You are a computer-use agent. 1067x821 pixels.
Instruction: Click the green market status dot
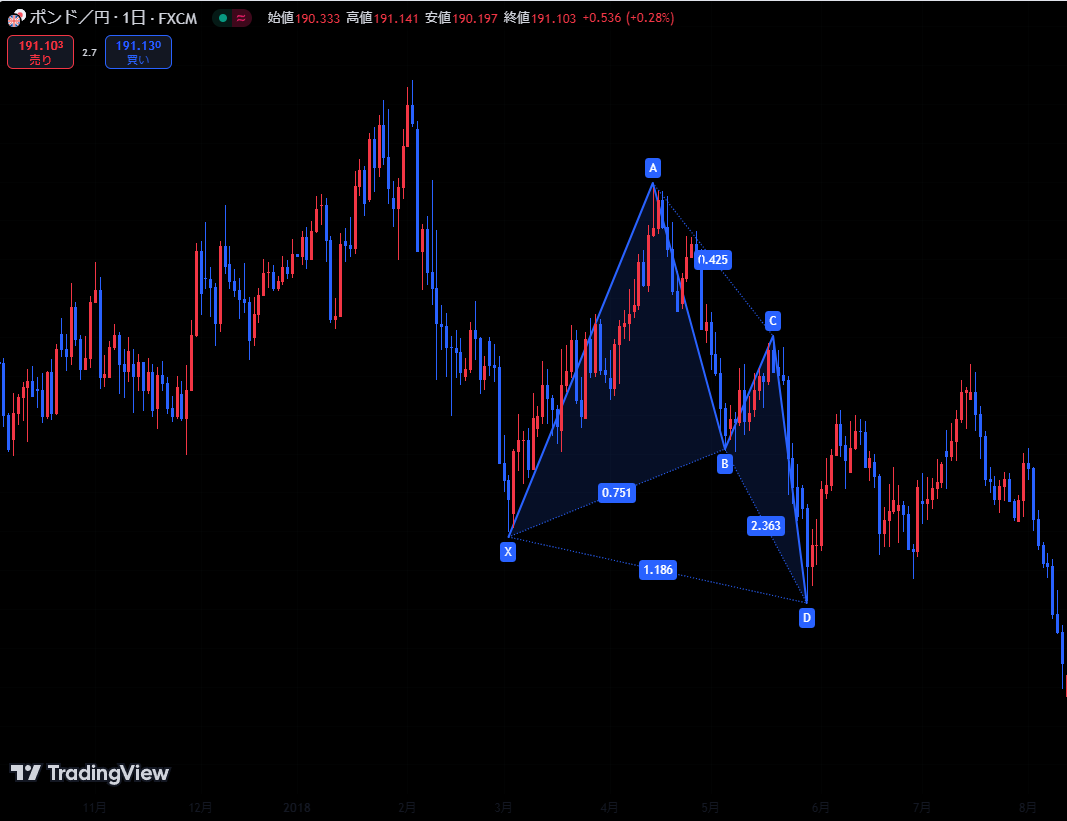[222, 18]
